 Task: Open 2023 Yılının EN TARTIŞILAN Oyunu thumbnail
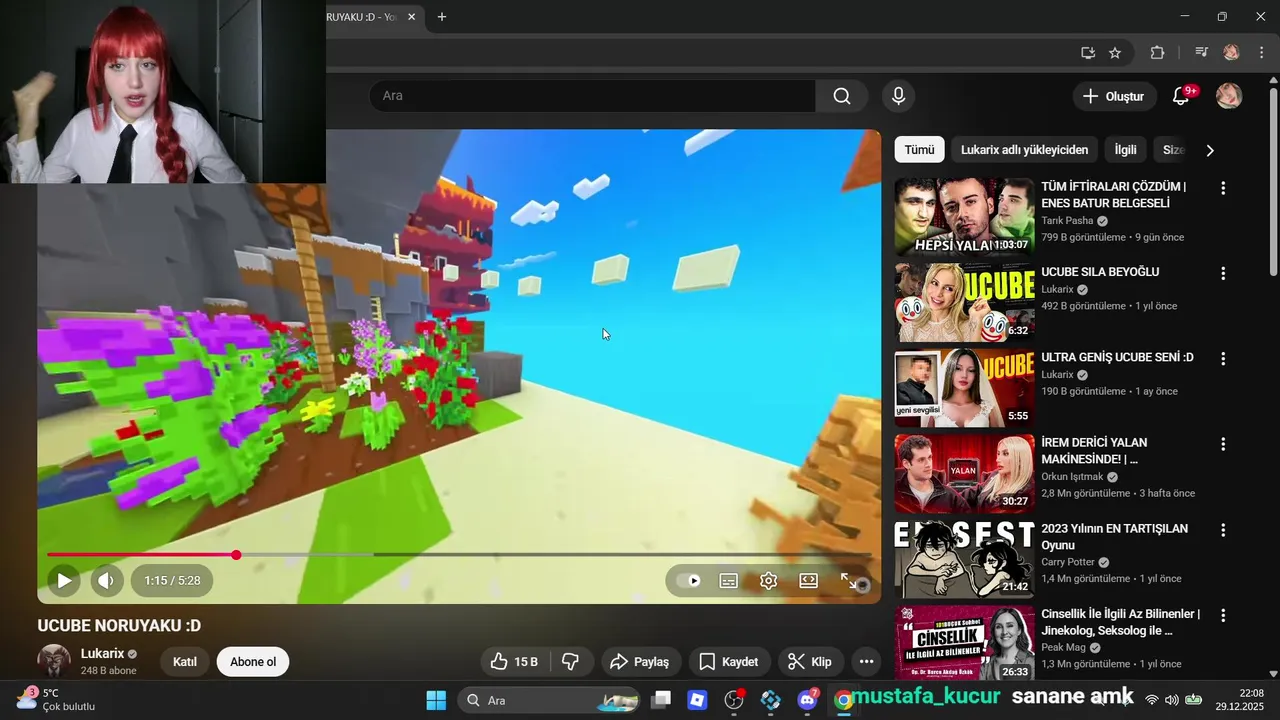(964, 558)
